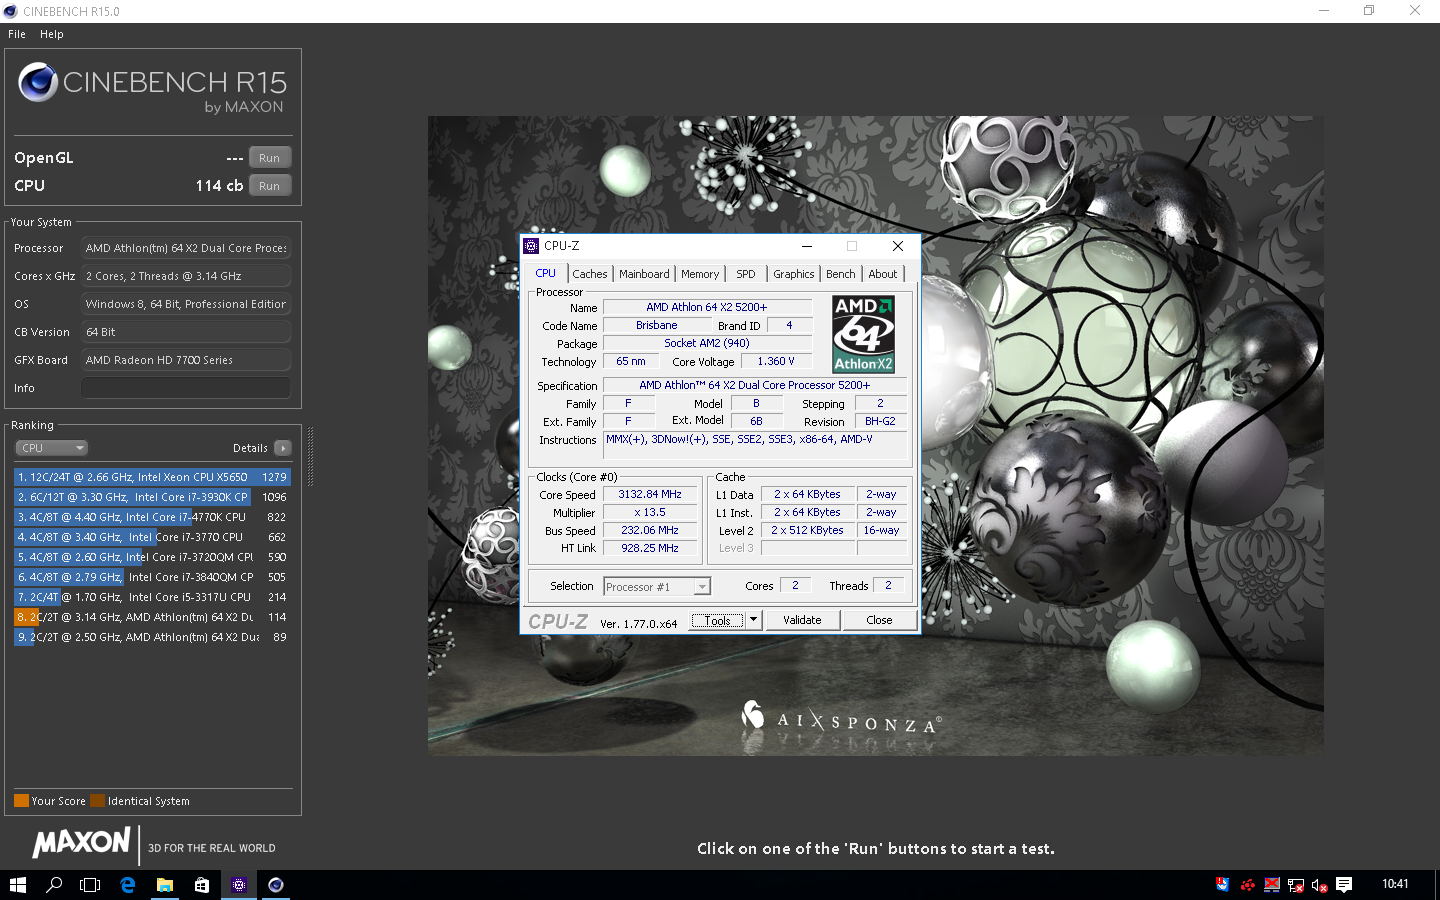Image resolution: width=1440 pixels, height=900 pixels.
Task: Select ranking row 5 Core i7-3720QM
Action: (152, 557)
